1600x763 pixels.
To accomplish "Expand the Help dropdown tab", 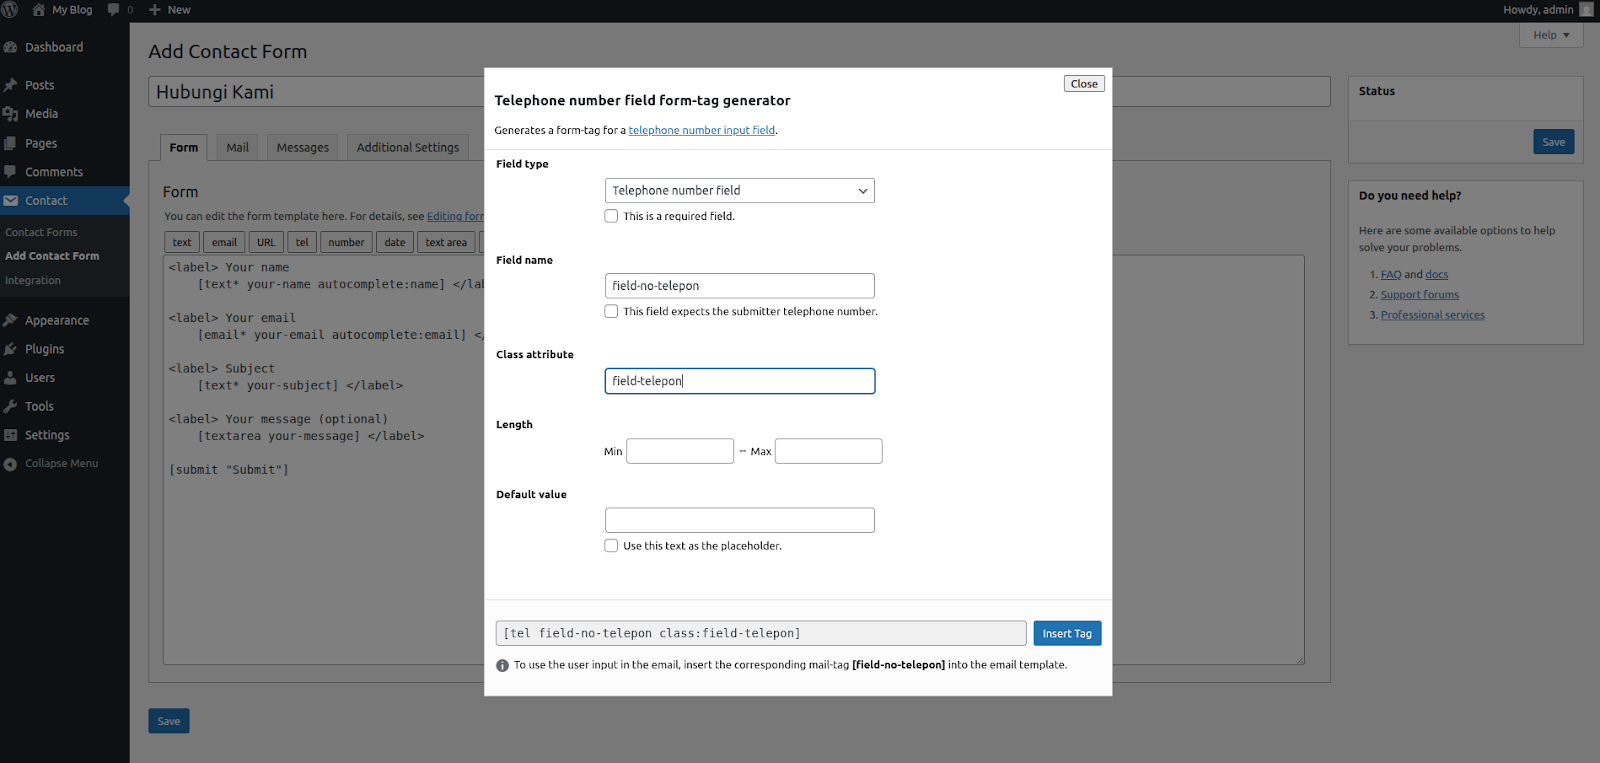I will point(1551,35).
